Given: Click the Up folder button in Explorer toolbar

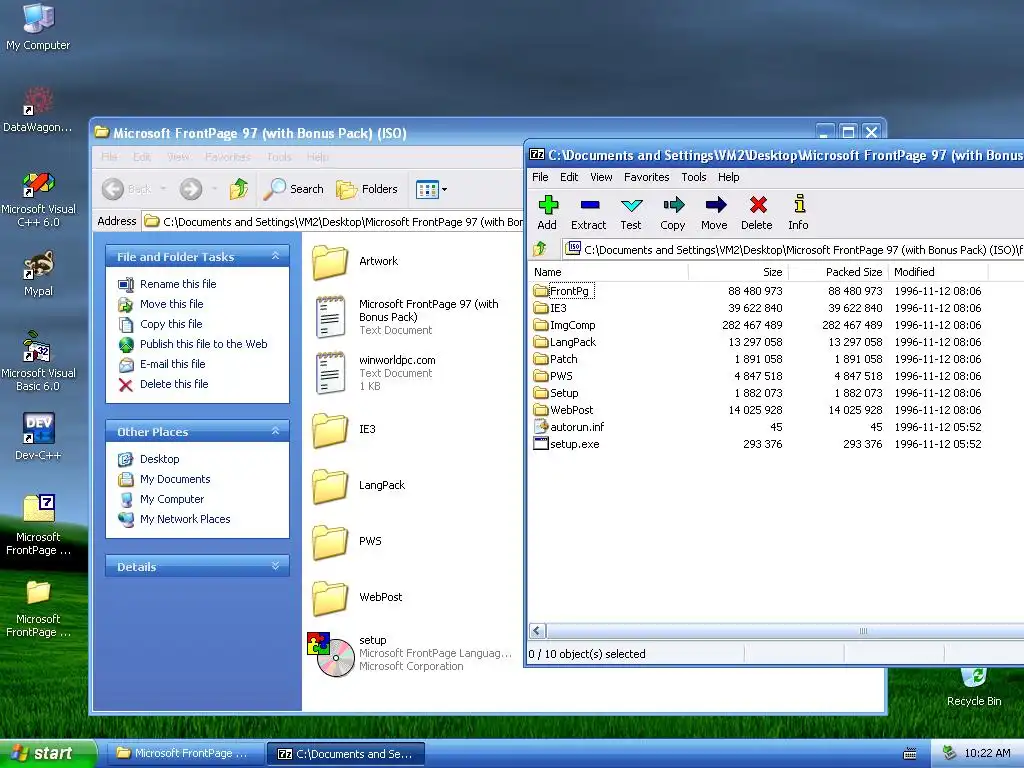Looking at the screenshot, I should (238, 189).
